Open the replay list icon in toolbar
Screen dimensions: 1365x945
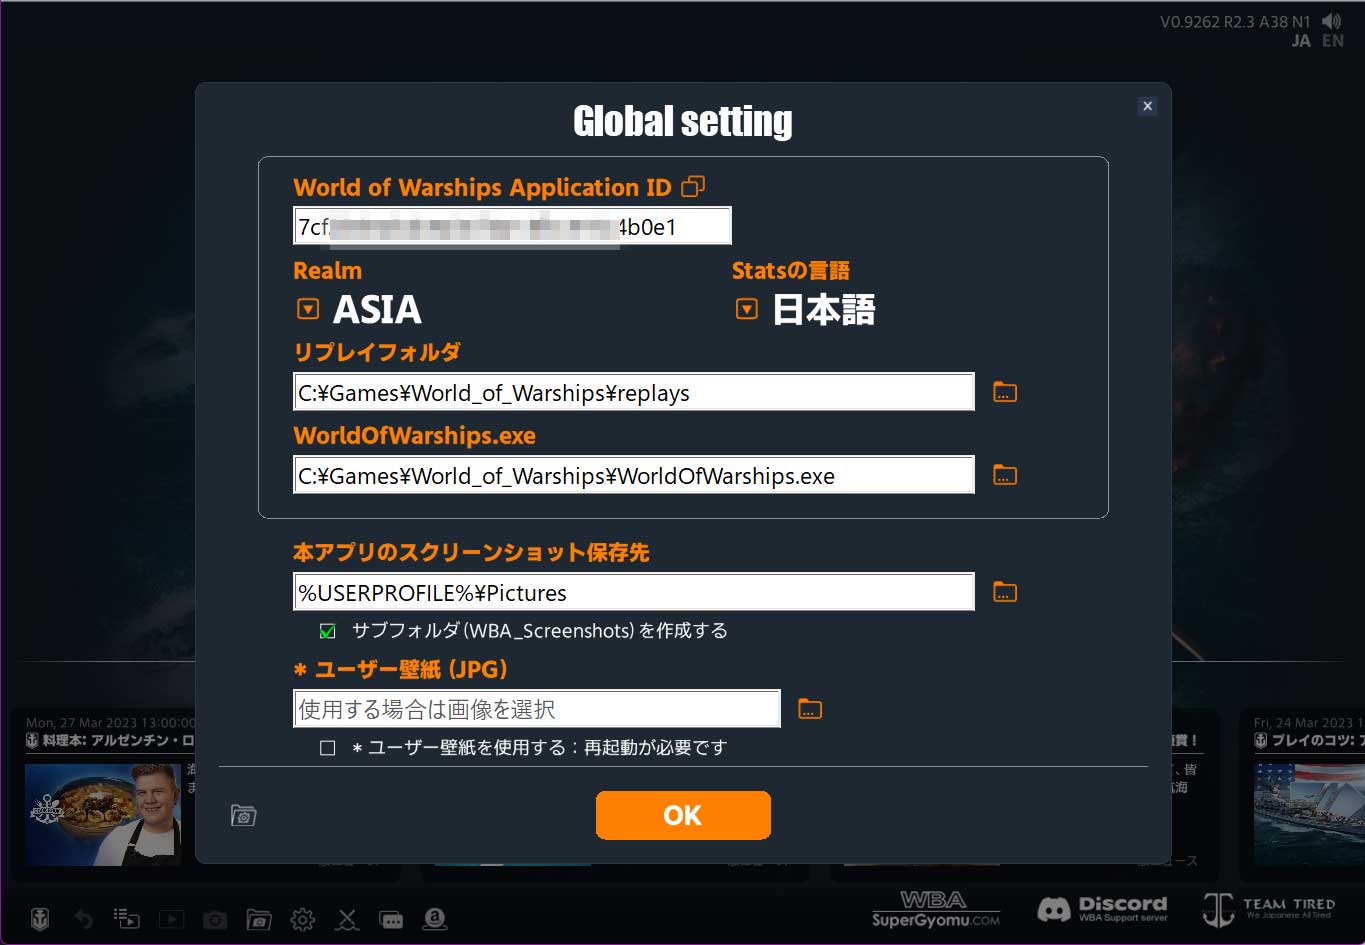point(127,918)
